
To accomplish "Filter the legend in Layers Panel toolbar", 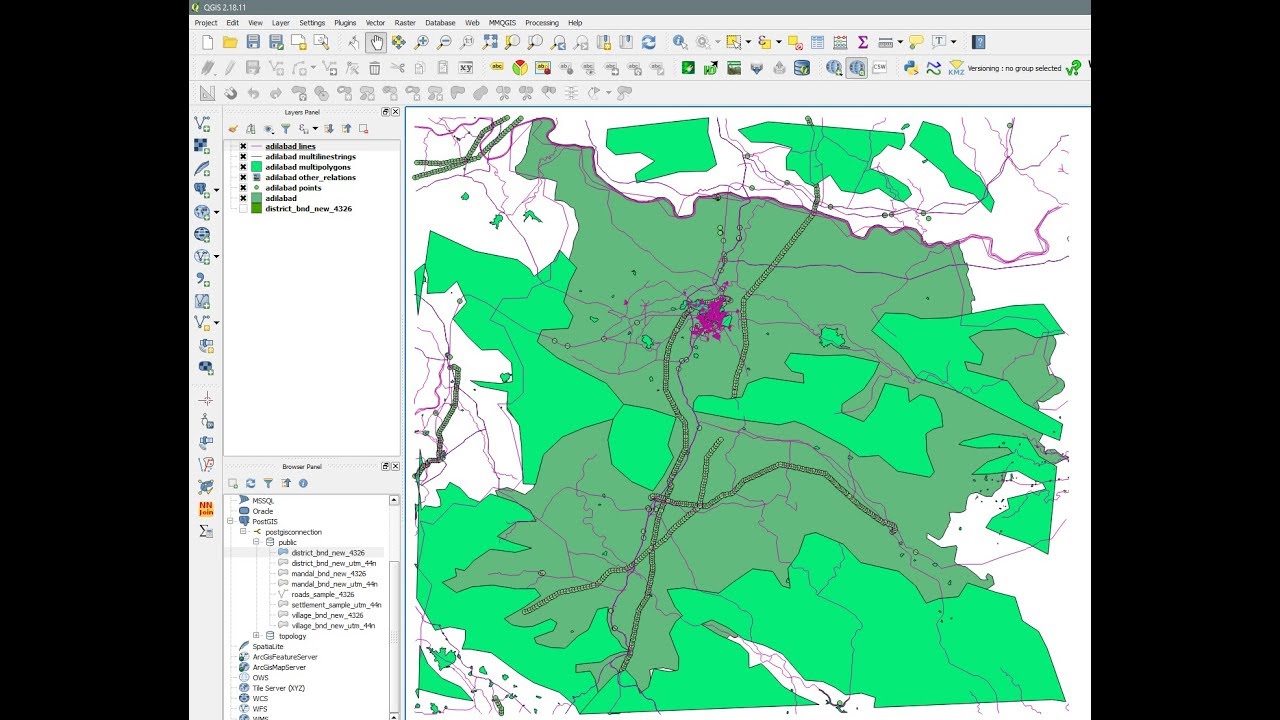I will point(285,128).
